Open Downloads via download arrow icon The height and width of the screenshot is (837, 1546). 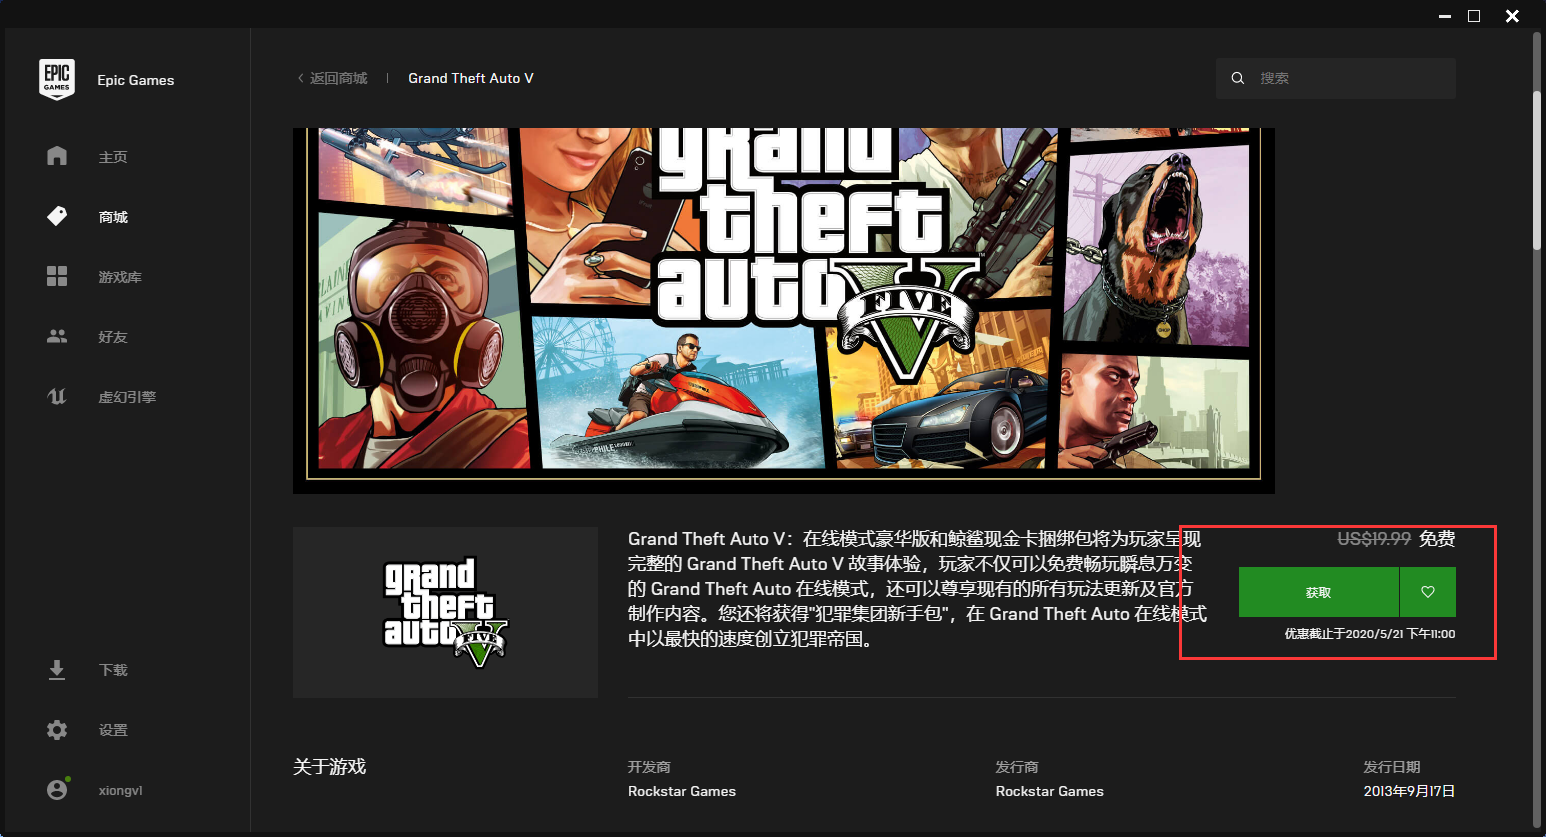(x=57, y=669)
